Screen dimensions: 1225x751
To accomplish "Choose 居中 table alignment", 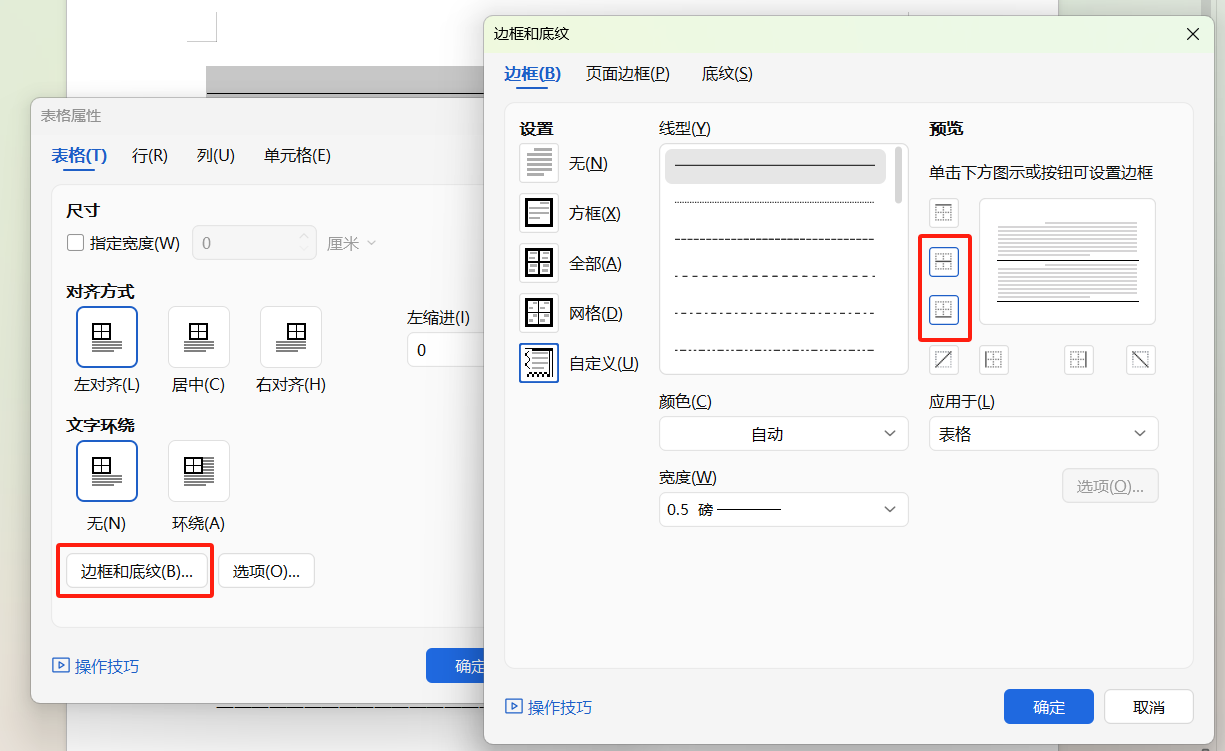I will (x=198, y=337).
